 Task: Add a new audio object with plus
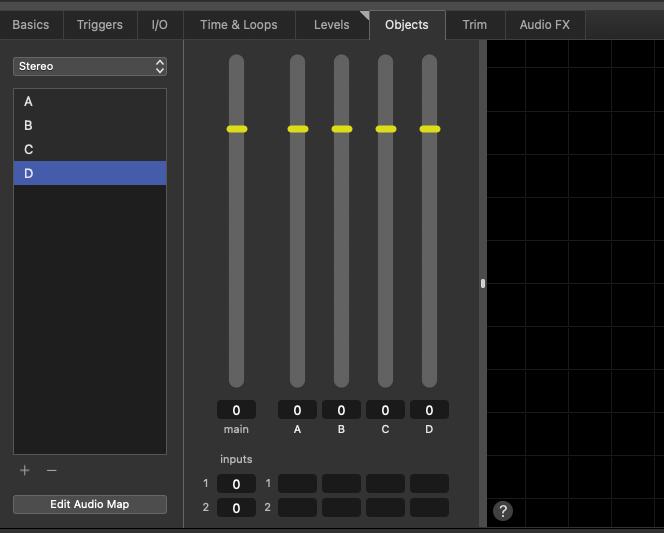pos(25,470)
